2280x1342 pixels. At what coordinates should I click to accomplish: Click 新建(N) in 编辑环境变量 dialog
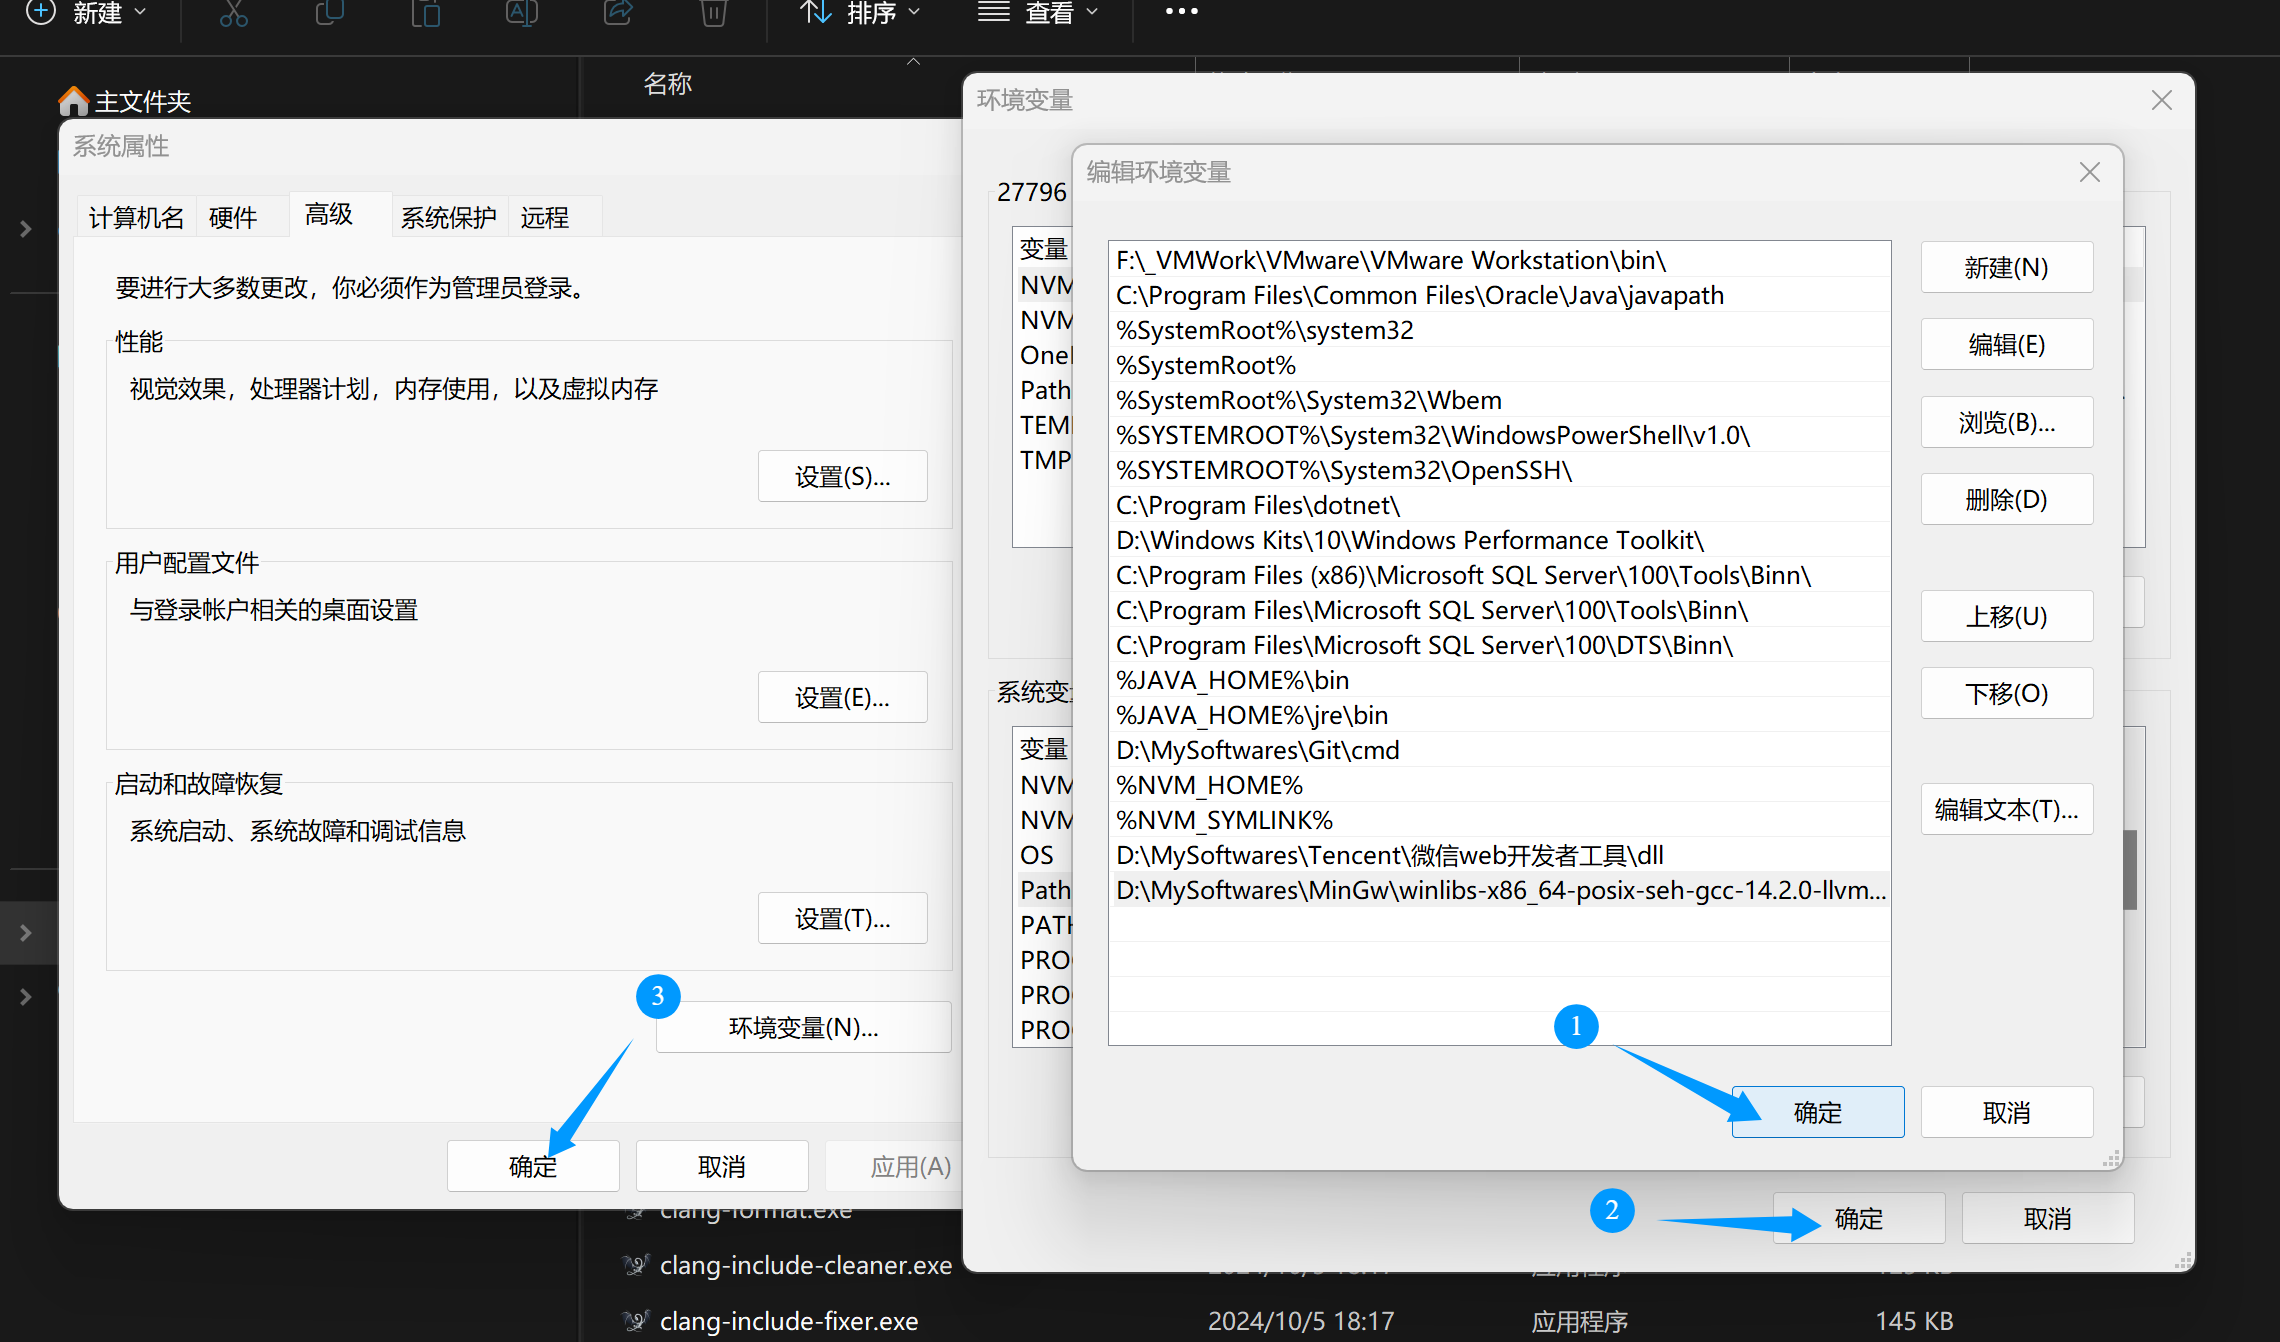click(2007, 267)
